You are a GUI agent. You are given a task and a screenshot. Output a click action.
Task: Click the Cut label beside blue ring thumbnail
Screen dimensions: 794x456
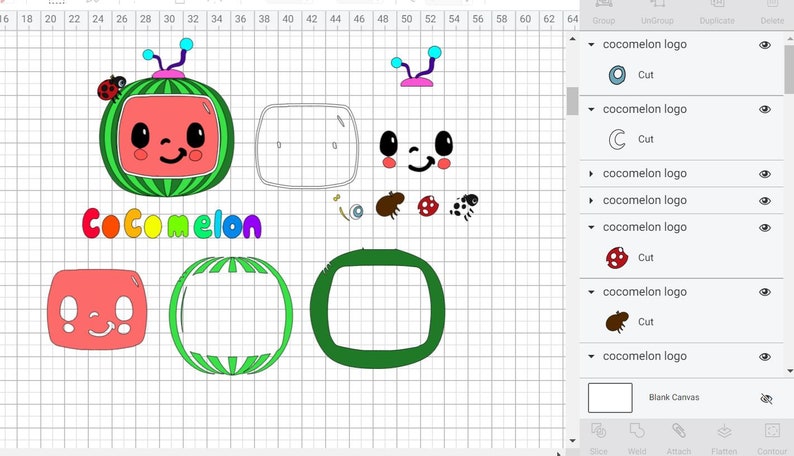pos(646,75)
